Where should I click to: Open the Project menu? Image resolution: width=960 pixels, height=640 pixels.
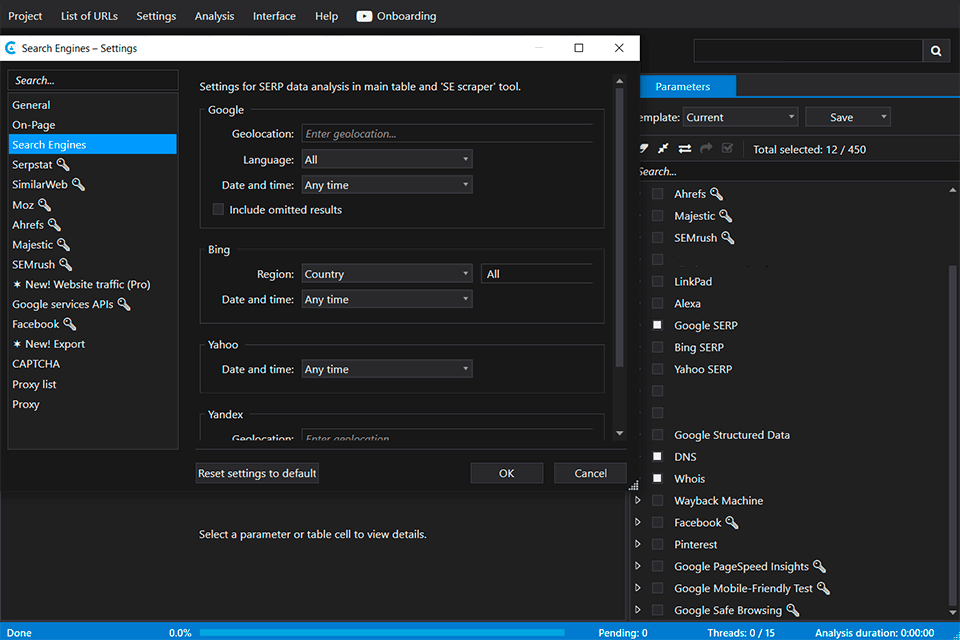click(x=25, y=16)
